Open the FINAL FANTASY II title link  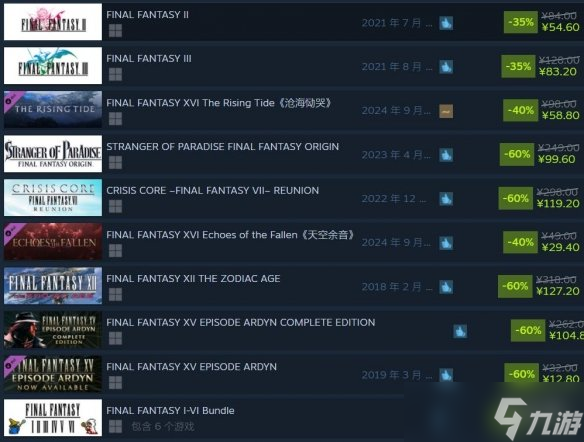pos(147,15)
